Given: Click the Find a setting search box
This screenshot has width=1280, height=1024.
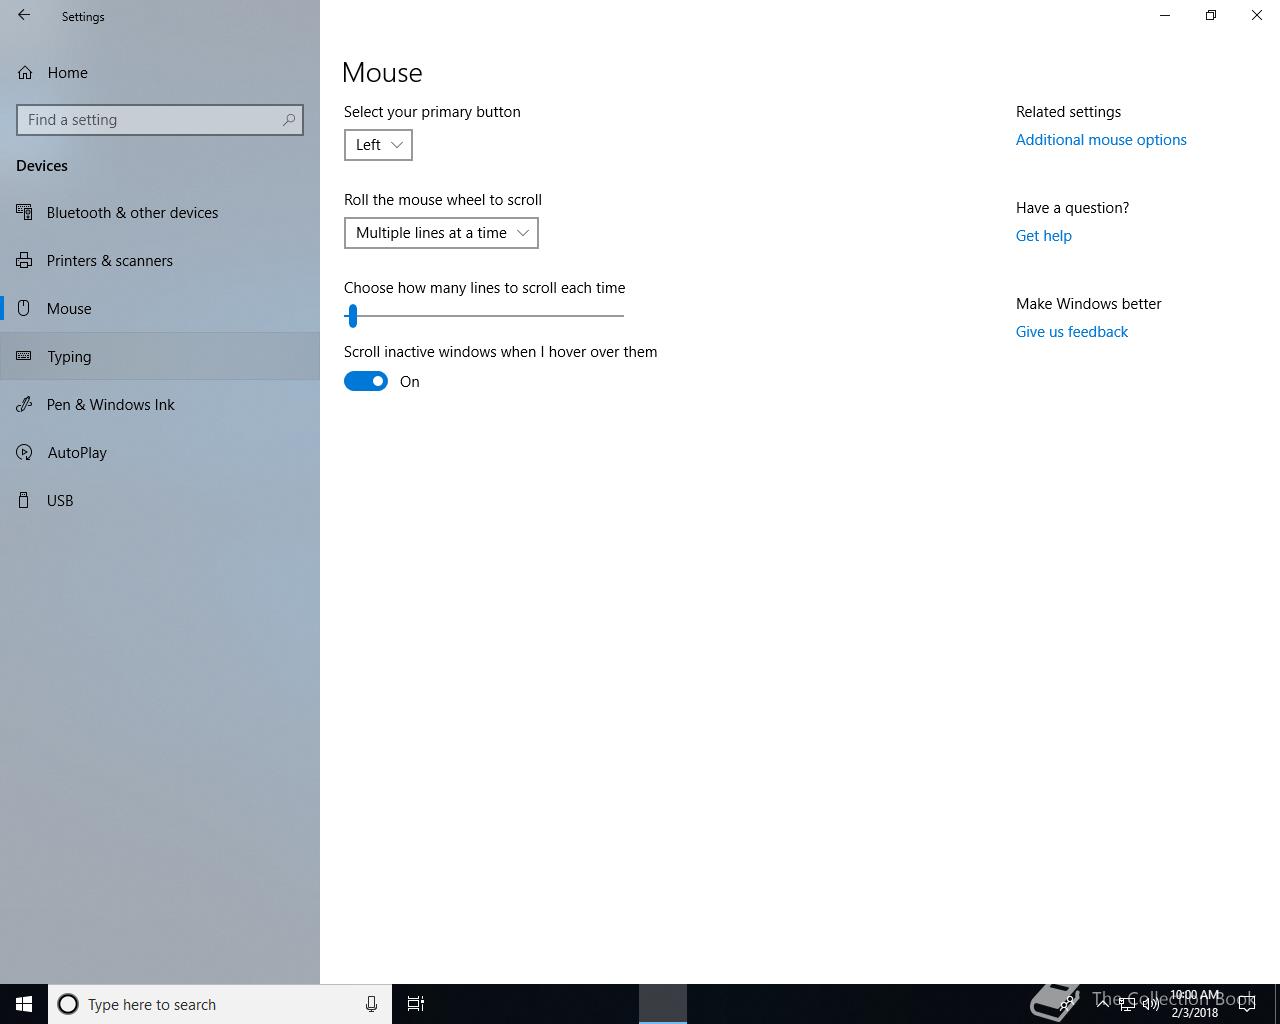Looking at the screenshot, I should pos(160,120).
